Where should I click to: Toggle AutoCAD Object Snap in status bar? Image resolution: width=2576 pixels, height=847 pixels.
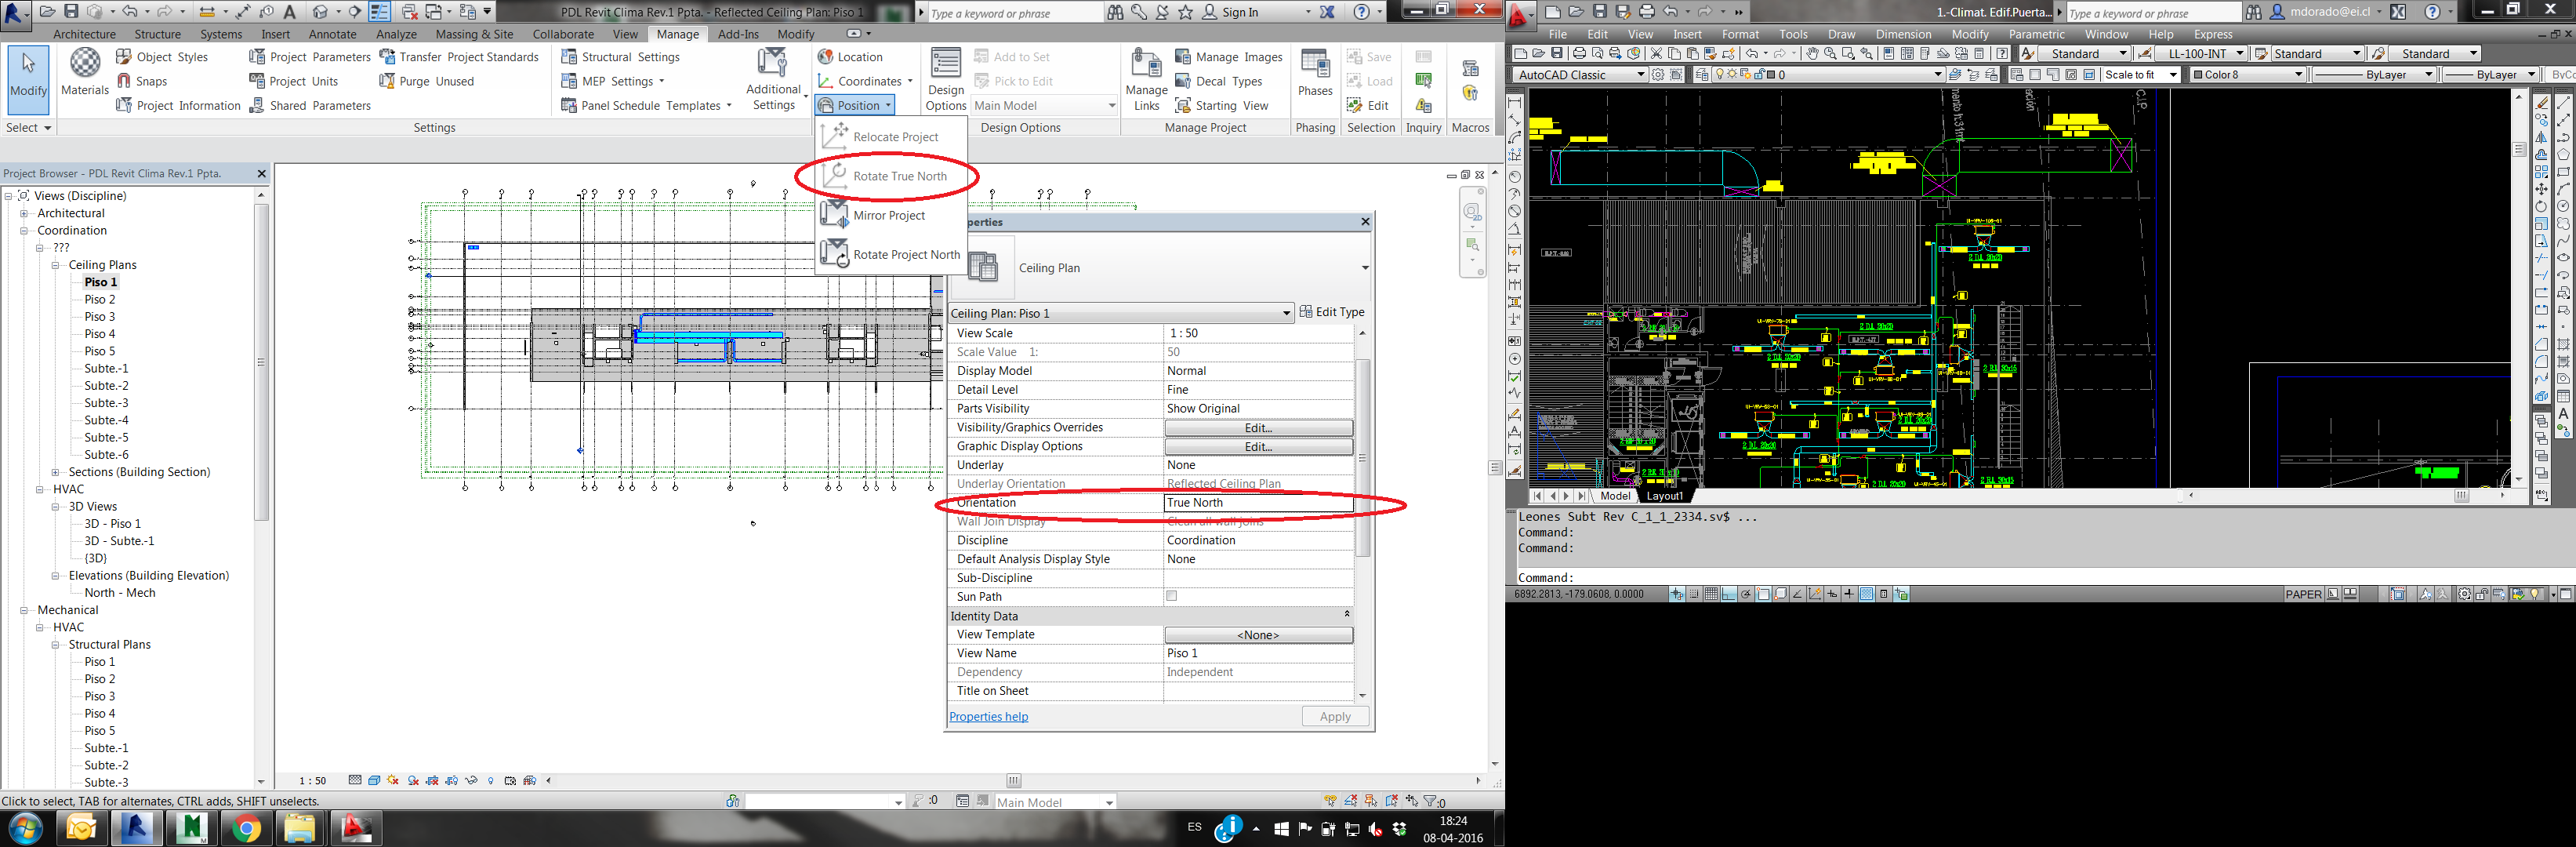pos(1763,594)
